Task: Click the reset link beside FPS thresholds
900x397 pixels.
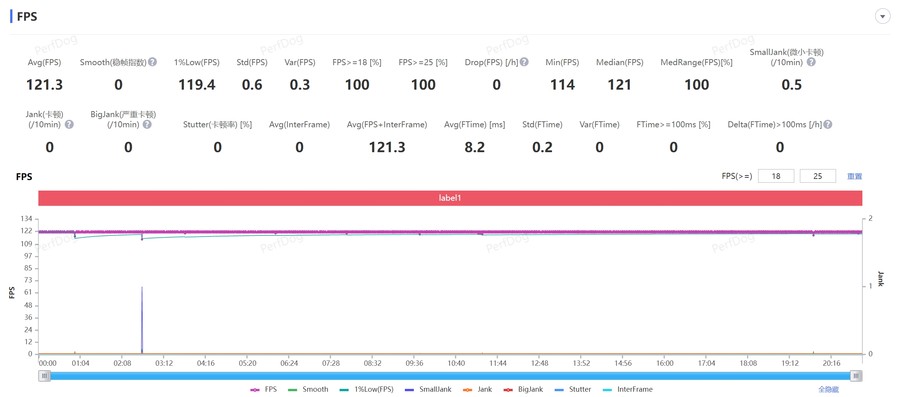Action: tap(855, 176)
